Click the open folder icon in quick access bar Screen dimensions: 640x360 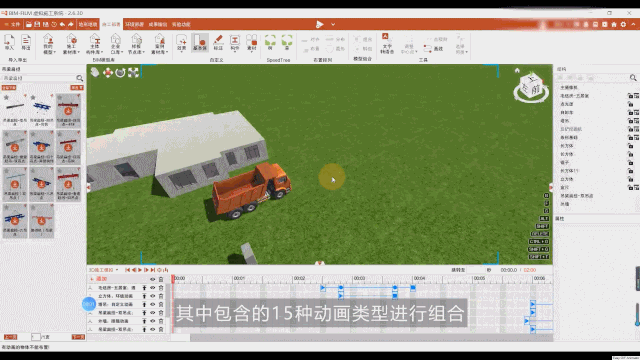coord(29,24)
